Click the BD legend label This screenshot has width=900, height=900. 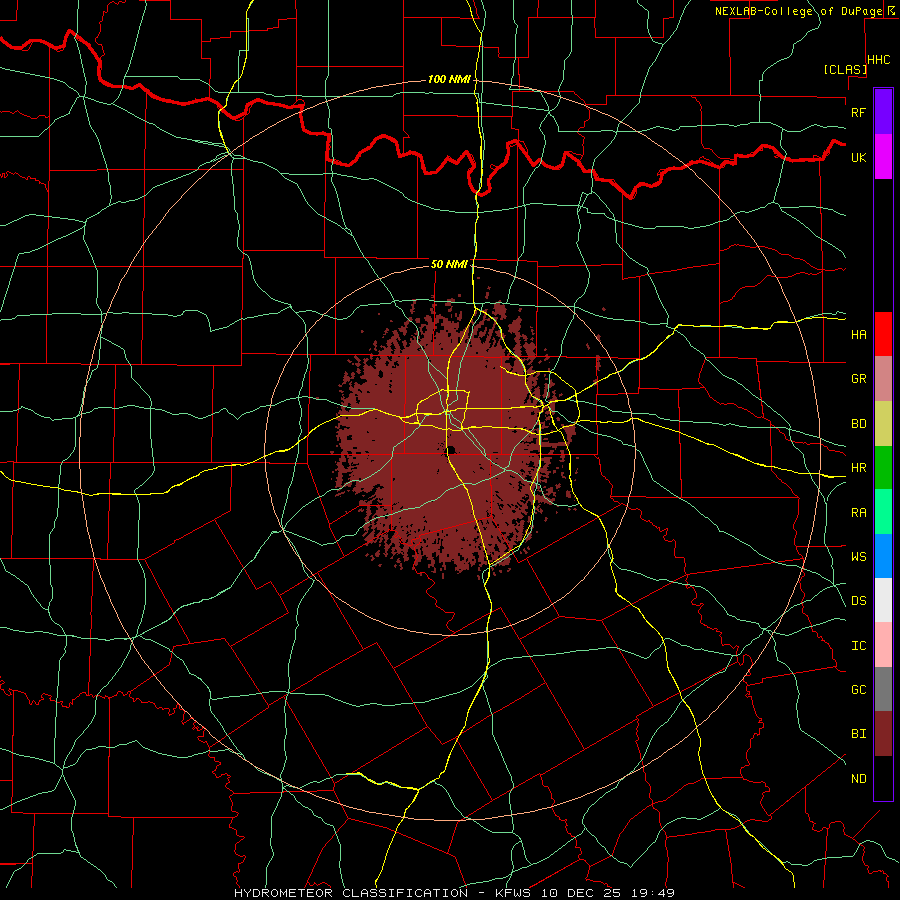tap(858, 424)
